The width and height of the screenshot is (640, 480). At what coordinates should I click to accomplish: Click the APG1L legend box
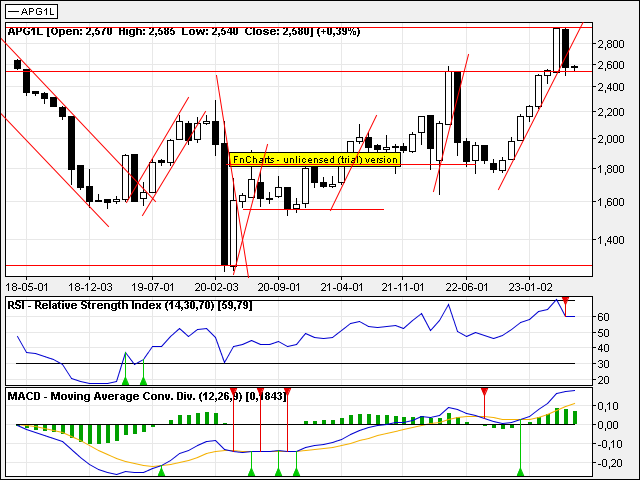pyautogui.click(x=31, y=11)
